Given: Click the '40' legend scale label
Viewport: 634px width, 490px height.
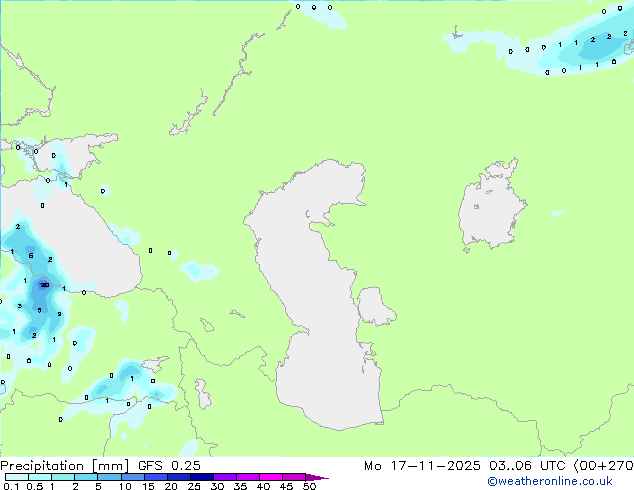Looking at the screenshot, I should pyautogui.click(x=263, y=486).
